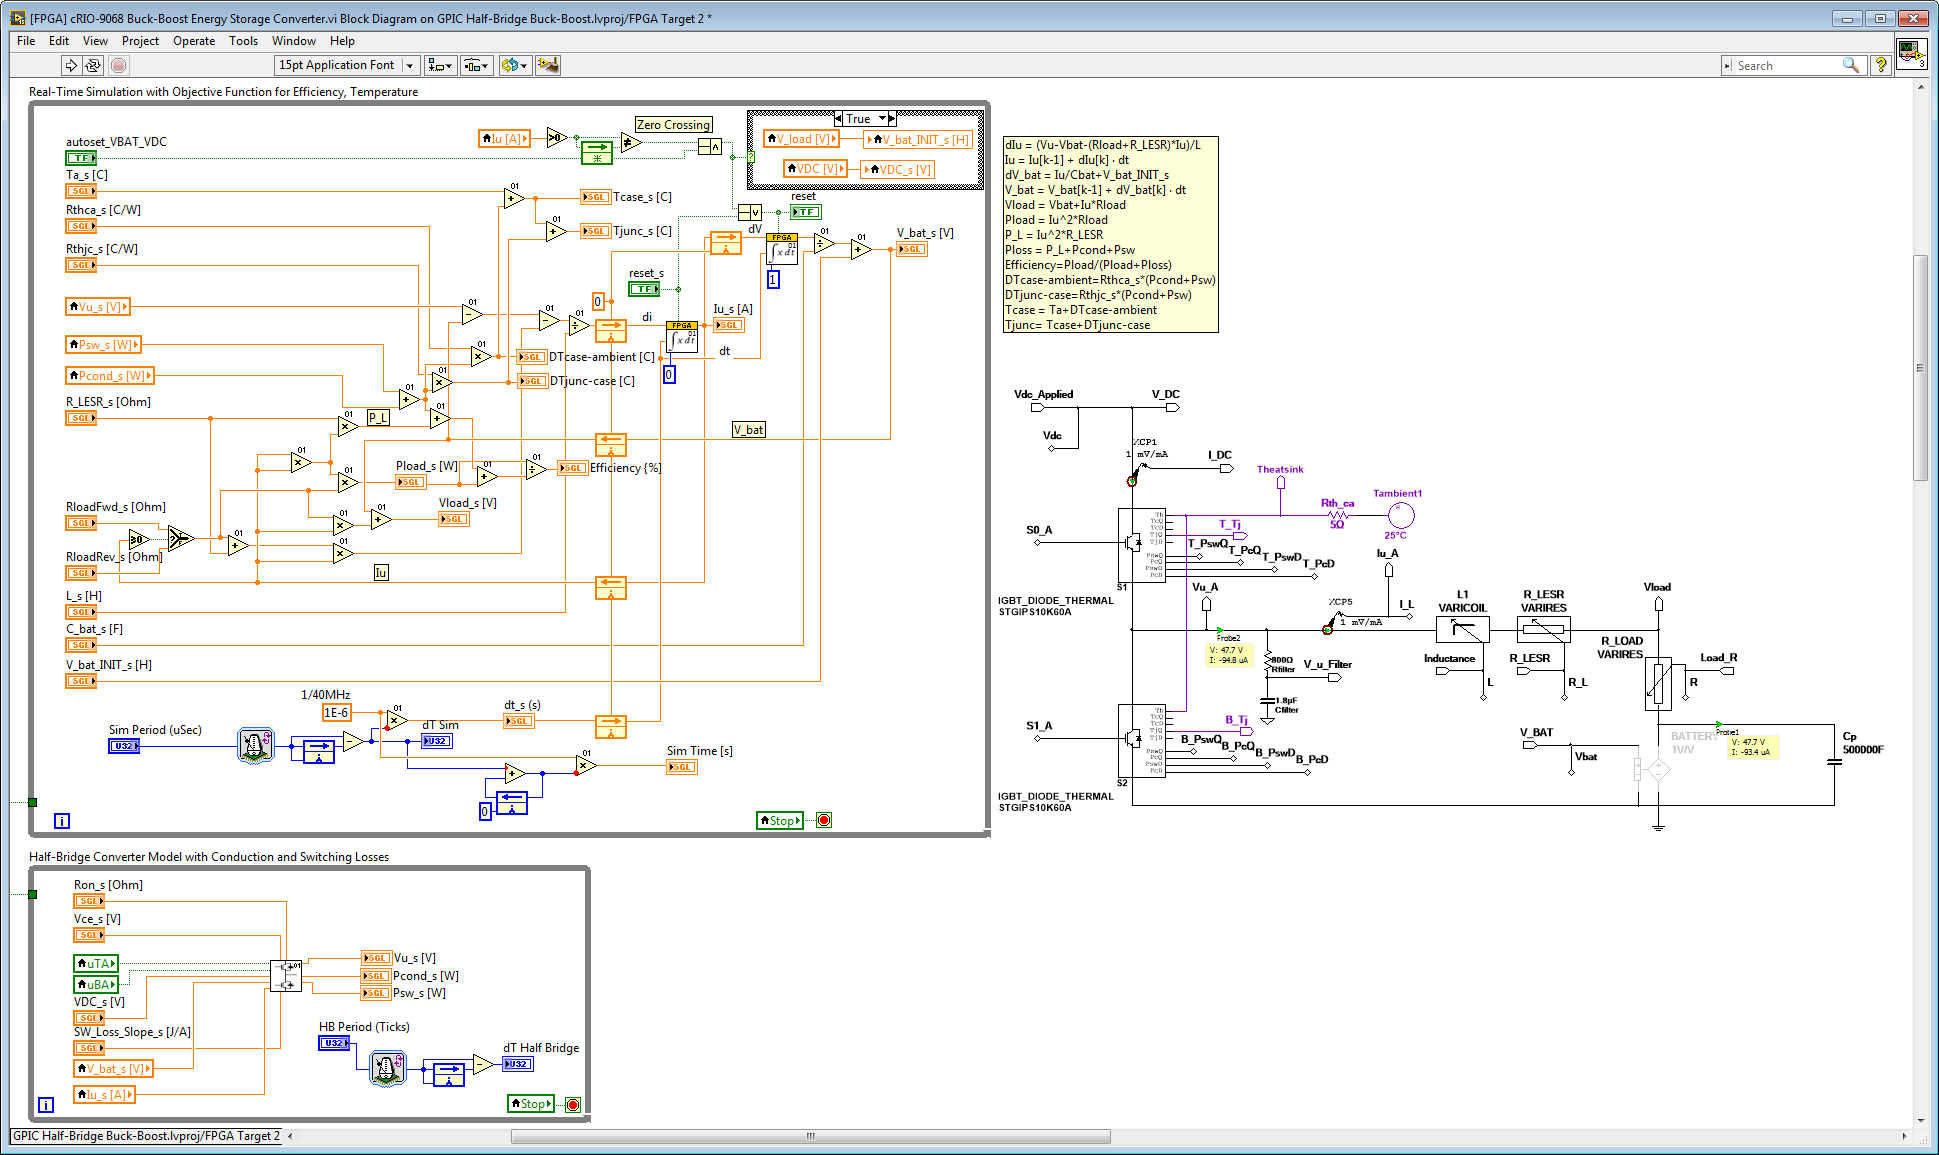Click the yellow equations comment box
The image size is (1939, 1155).
point(1110,235)
